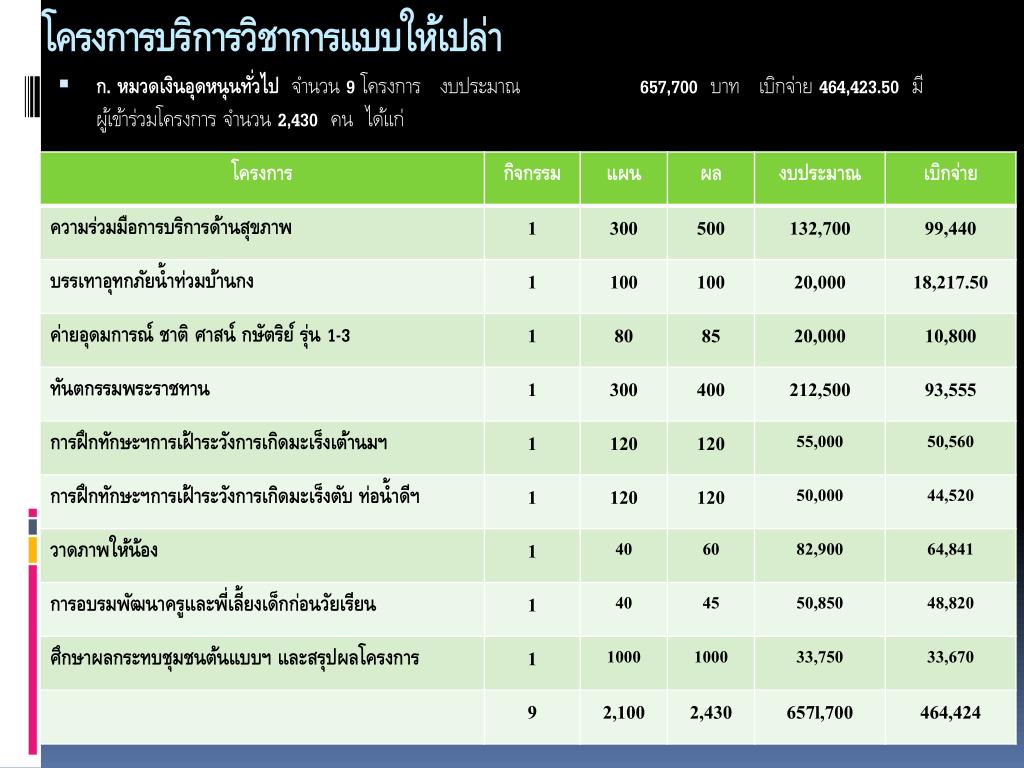Click total result value 2,430 in table

pos(711,712)
